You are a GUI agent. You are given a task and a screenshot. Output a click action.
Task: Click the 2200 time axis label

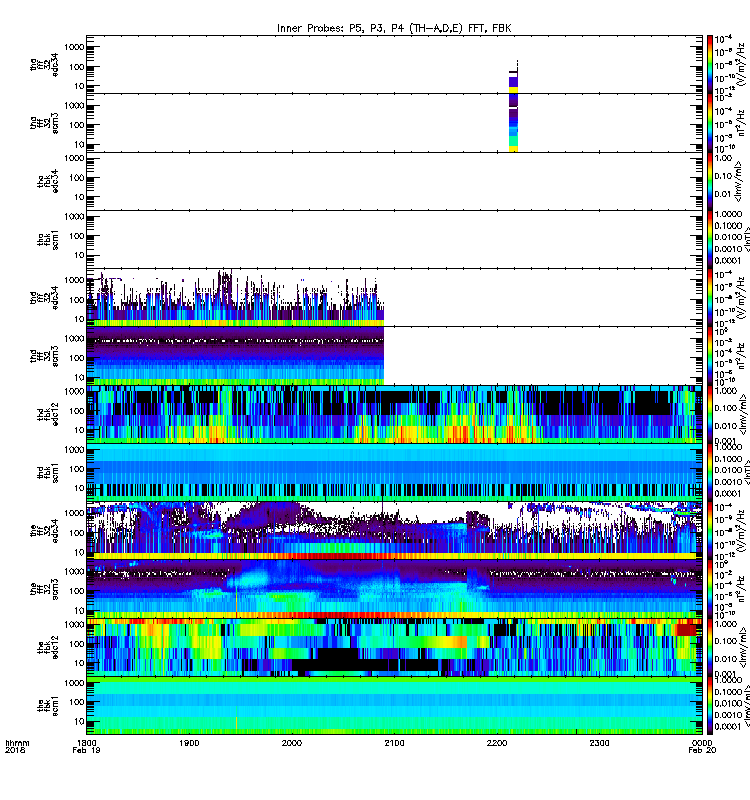pyautogui.click(x=497, y=743)
